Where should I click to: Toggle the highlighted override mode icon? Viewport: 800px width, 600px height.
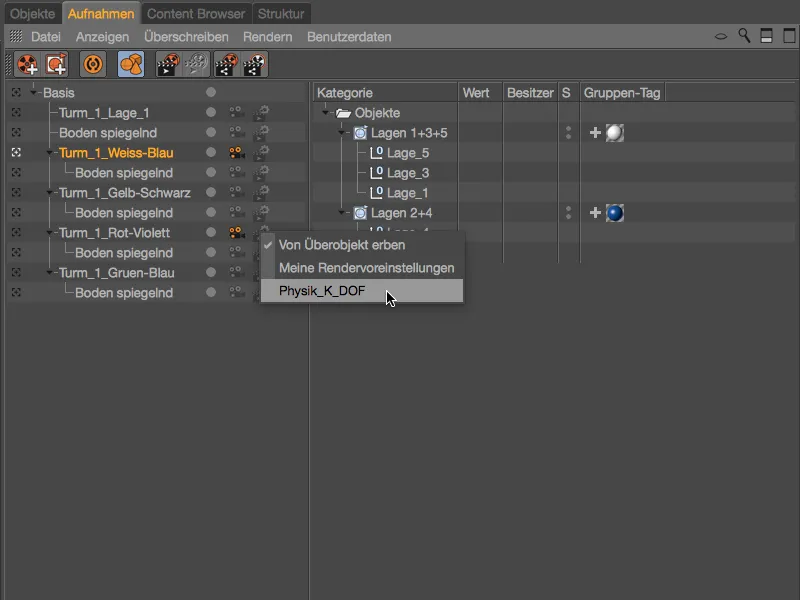coord(131,65)
